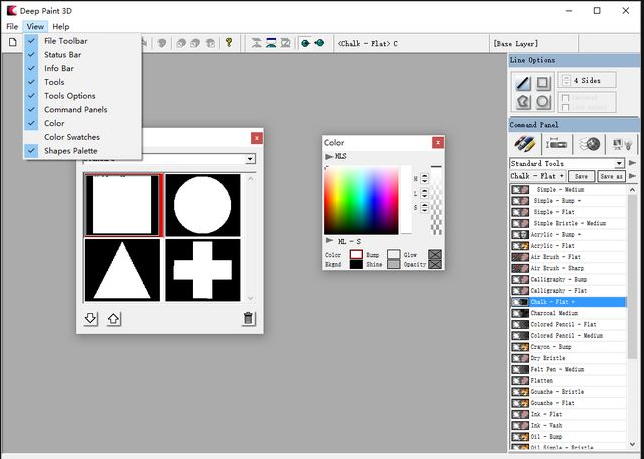
Task: Click the Save as button
Action: coord(611,176)
